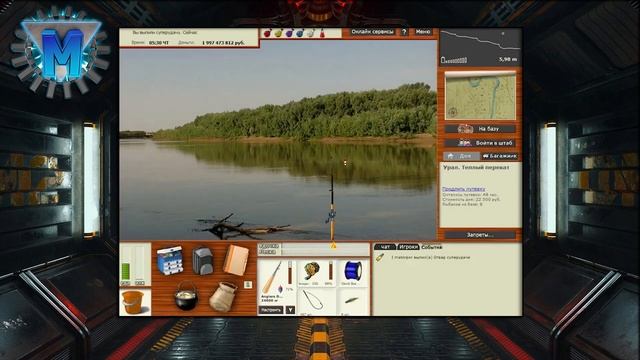
Task: Open the blue tackle box
Action: pos(170,260)
